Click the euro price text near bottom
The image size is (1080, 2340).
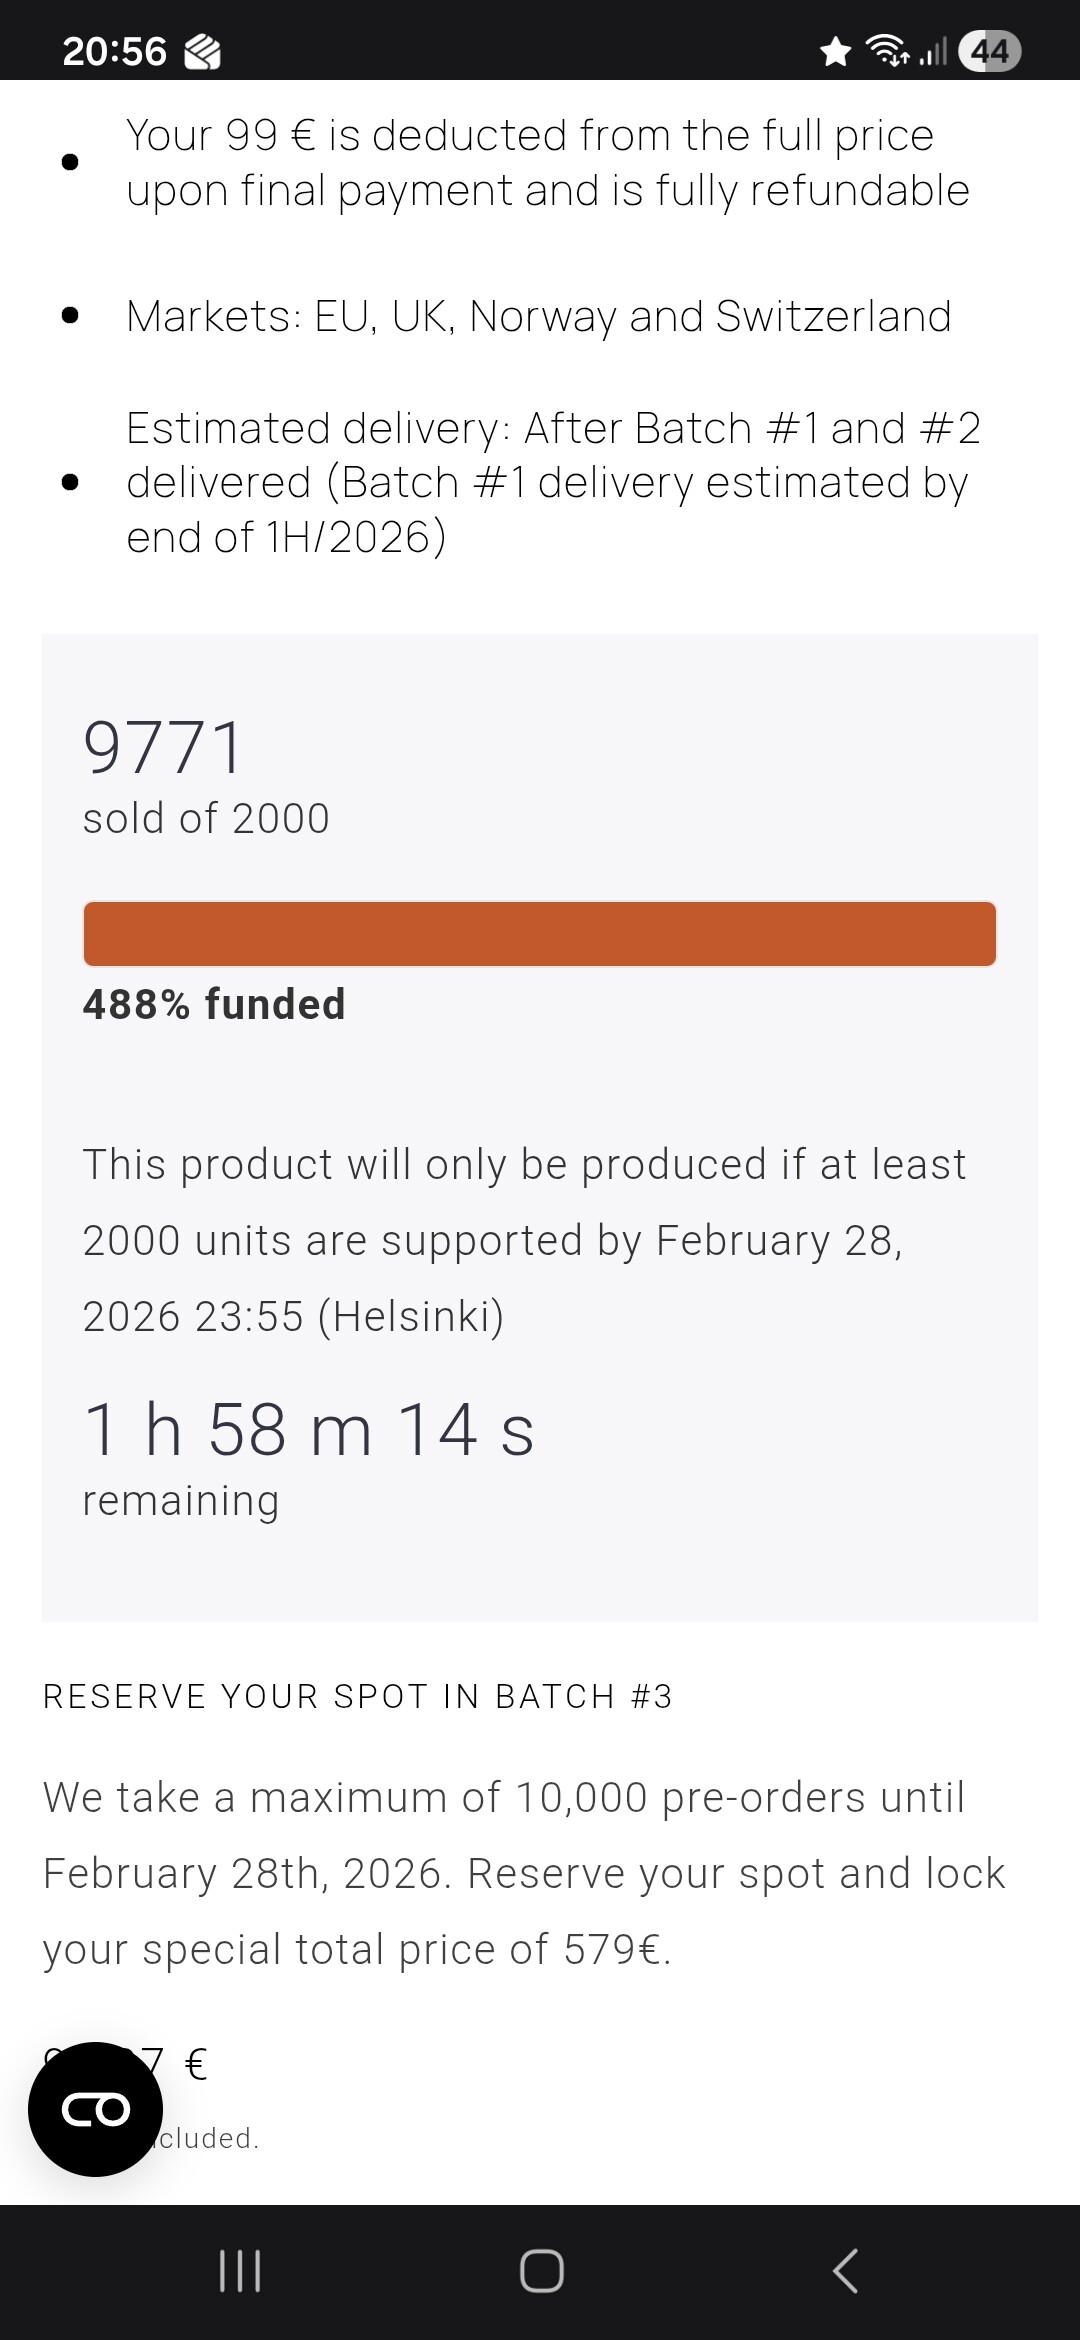(x=125, y=2063)
